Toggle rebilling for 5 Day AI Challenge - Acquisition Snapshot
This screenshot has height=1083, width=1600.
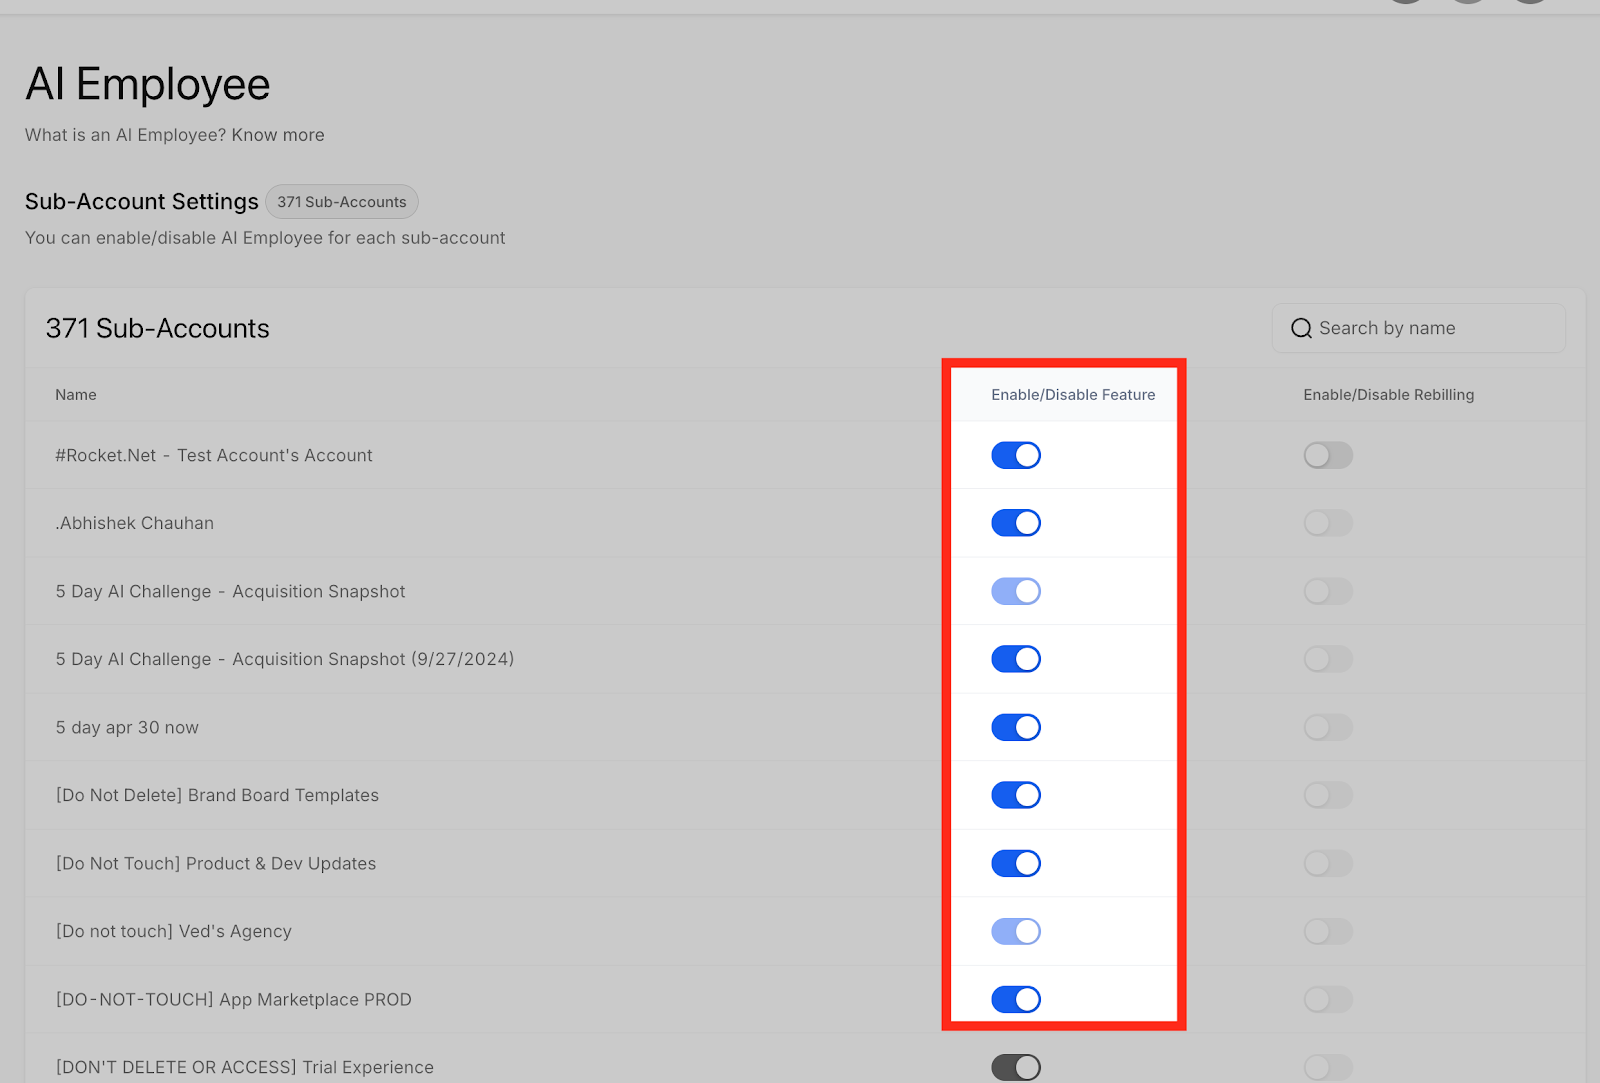click(x=1328, y=591)
